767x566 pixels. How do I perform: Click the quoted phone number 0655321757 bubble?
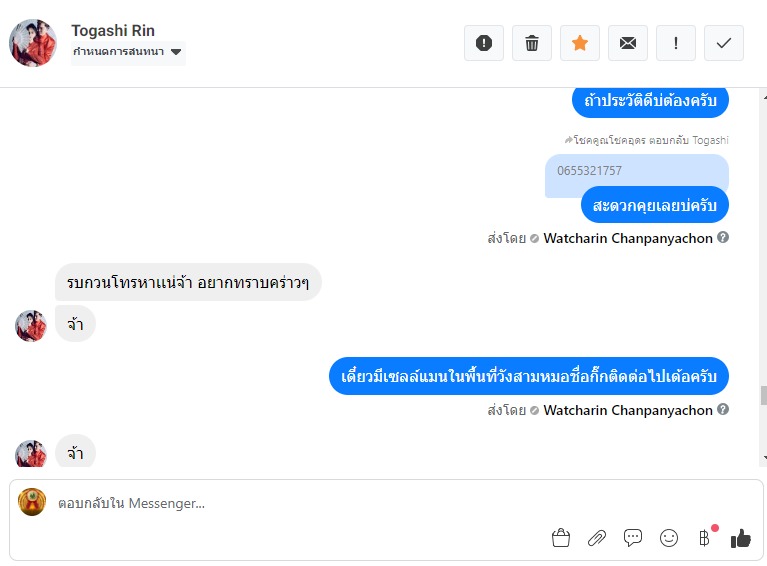point(636,172)
